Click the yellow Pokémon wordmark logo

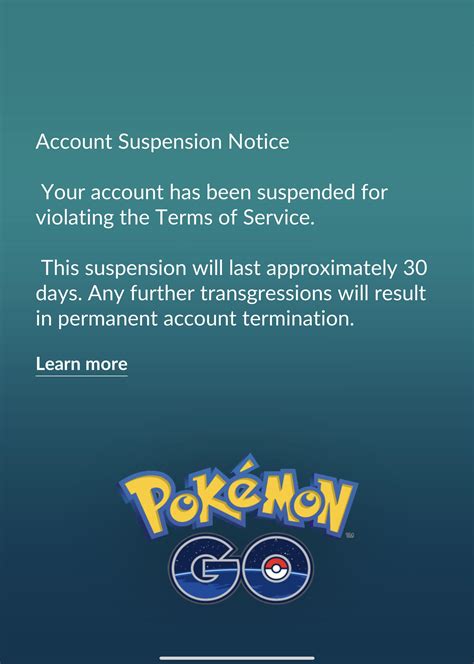coord(238,495)
